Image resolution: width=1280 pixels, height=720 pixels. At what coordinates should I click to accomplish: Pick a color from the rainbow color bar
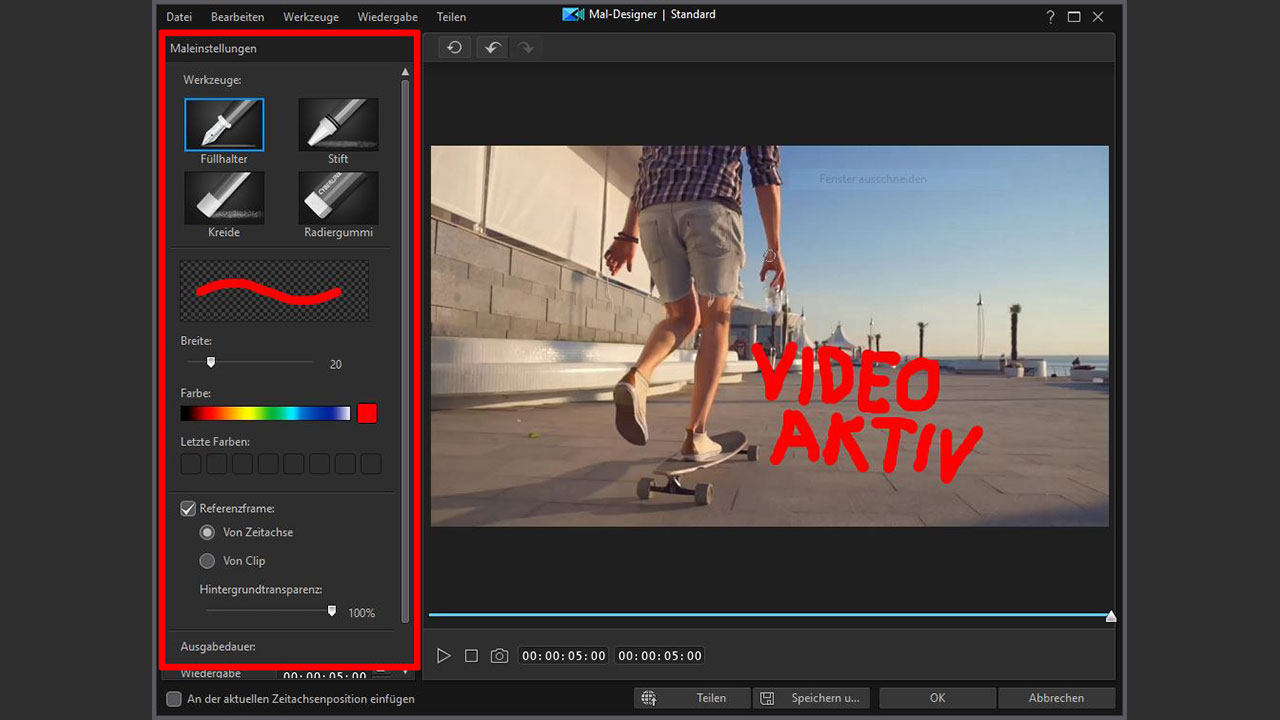265,413
